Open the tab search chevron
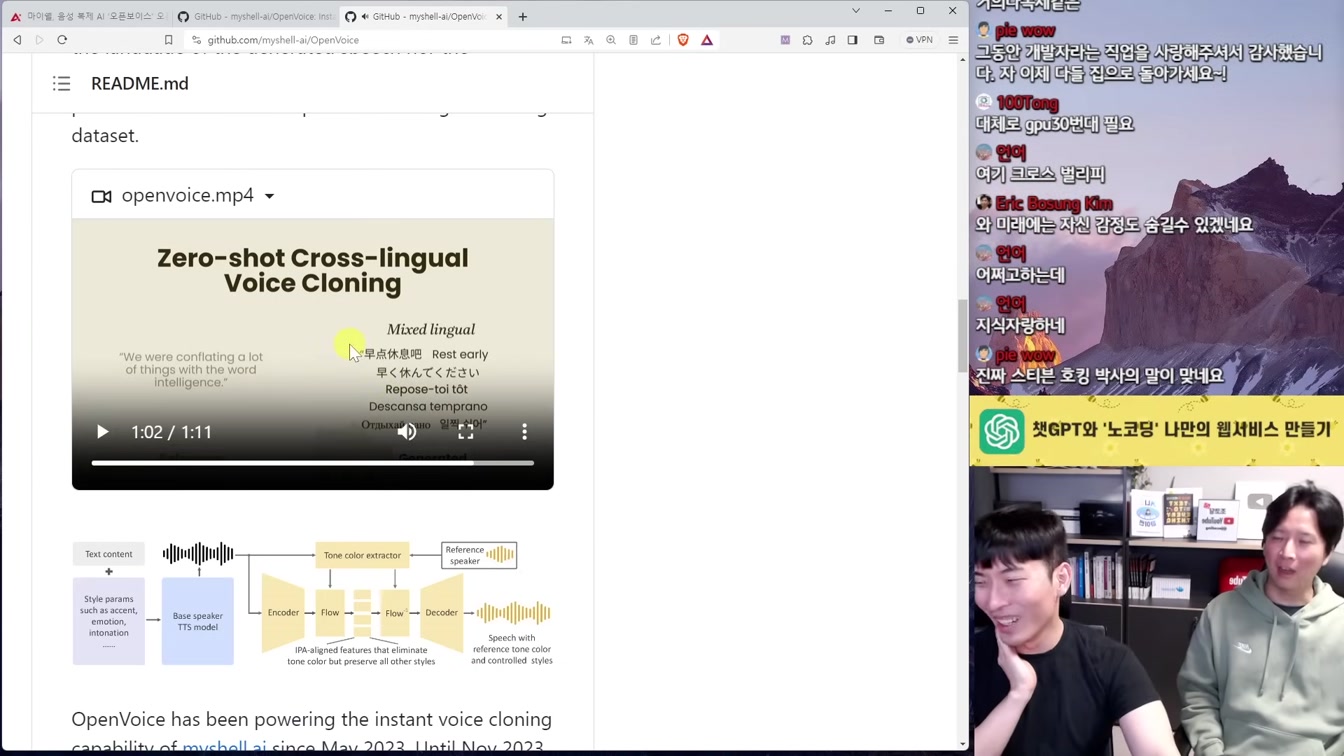This screenshot has height=756, width=1344. tap(856, 11)
